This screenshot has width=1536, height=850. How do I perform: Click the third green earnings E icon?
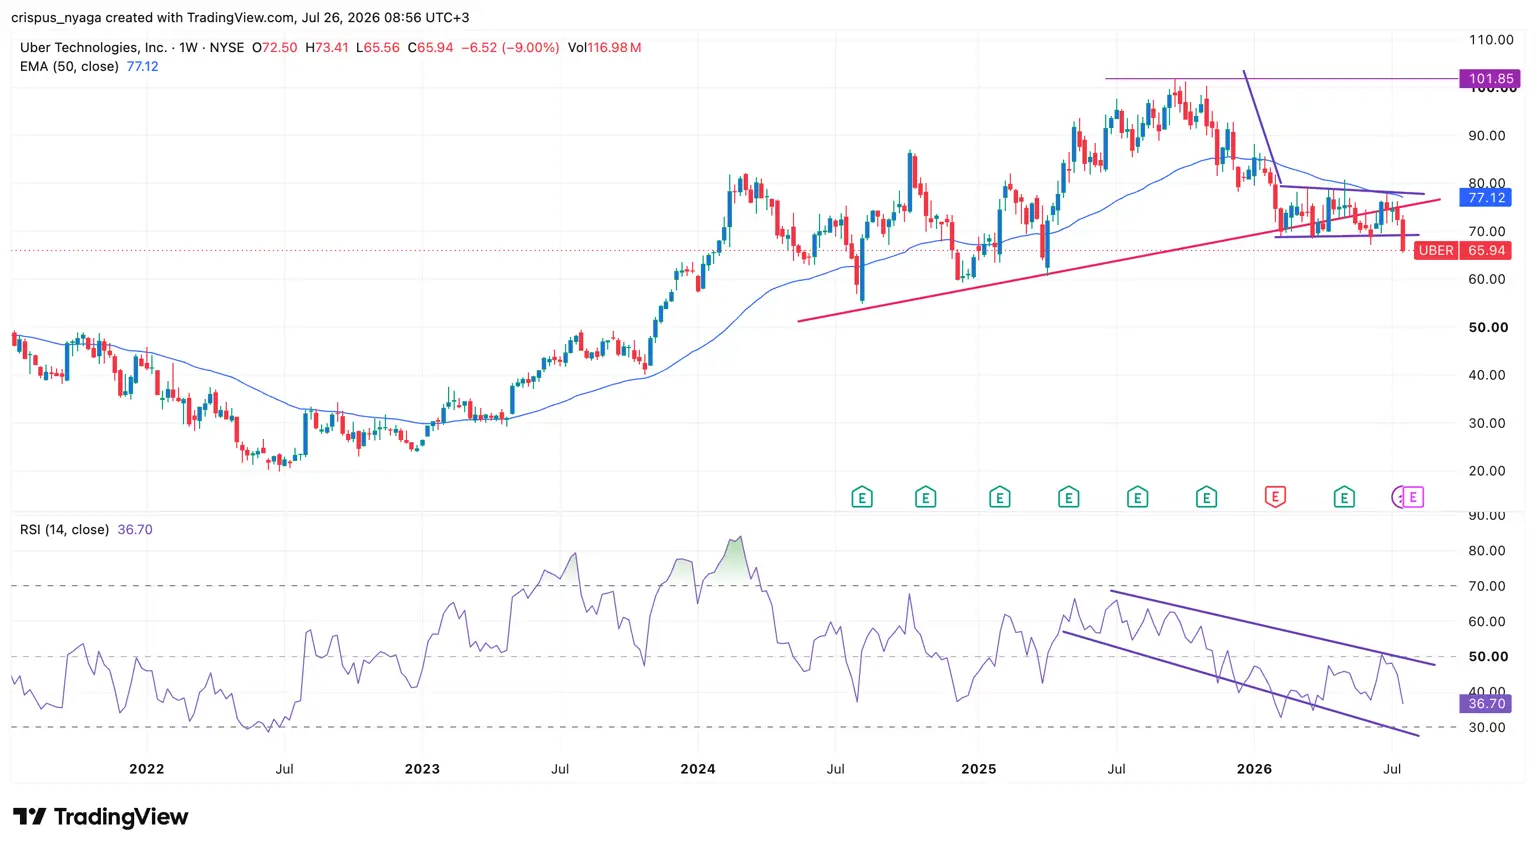999,497
